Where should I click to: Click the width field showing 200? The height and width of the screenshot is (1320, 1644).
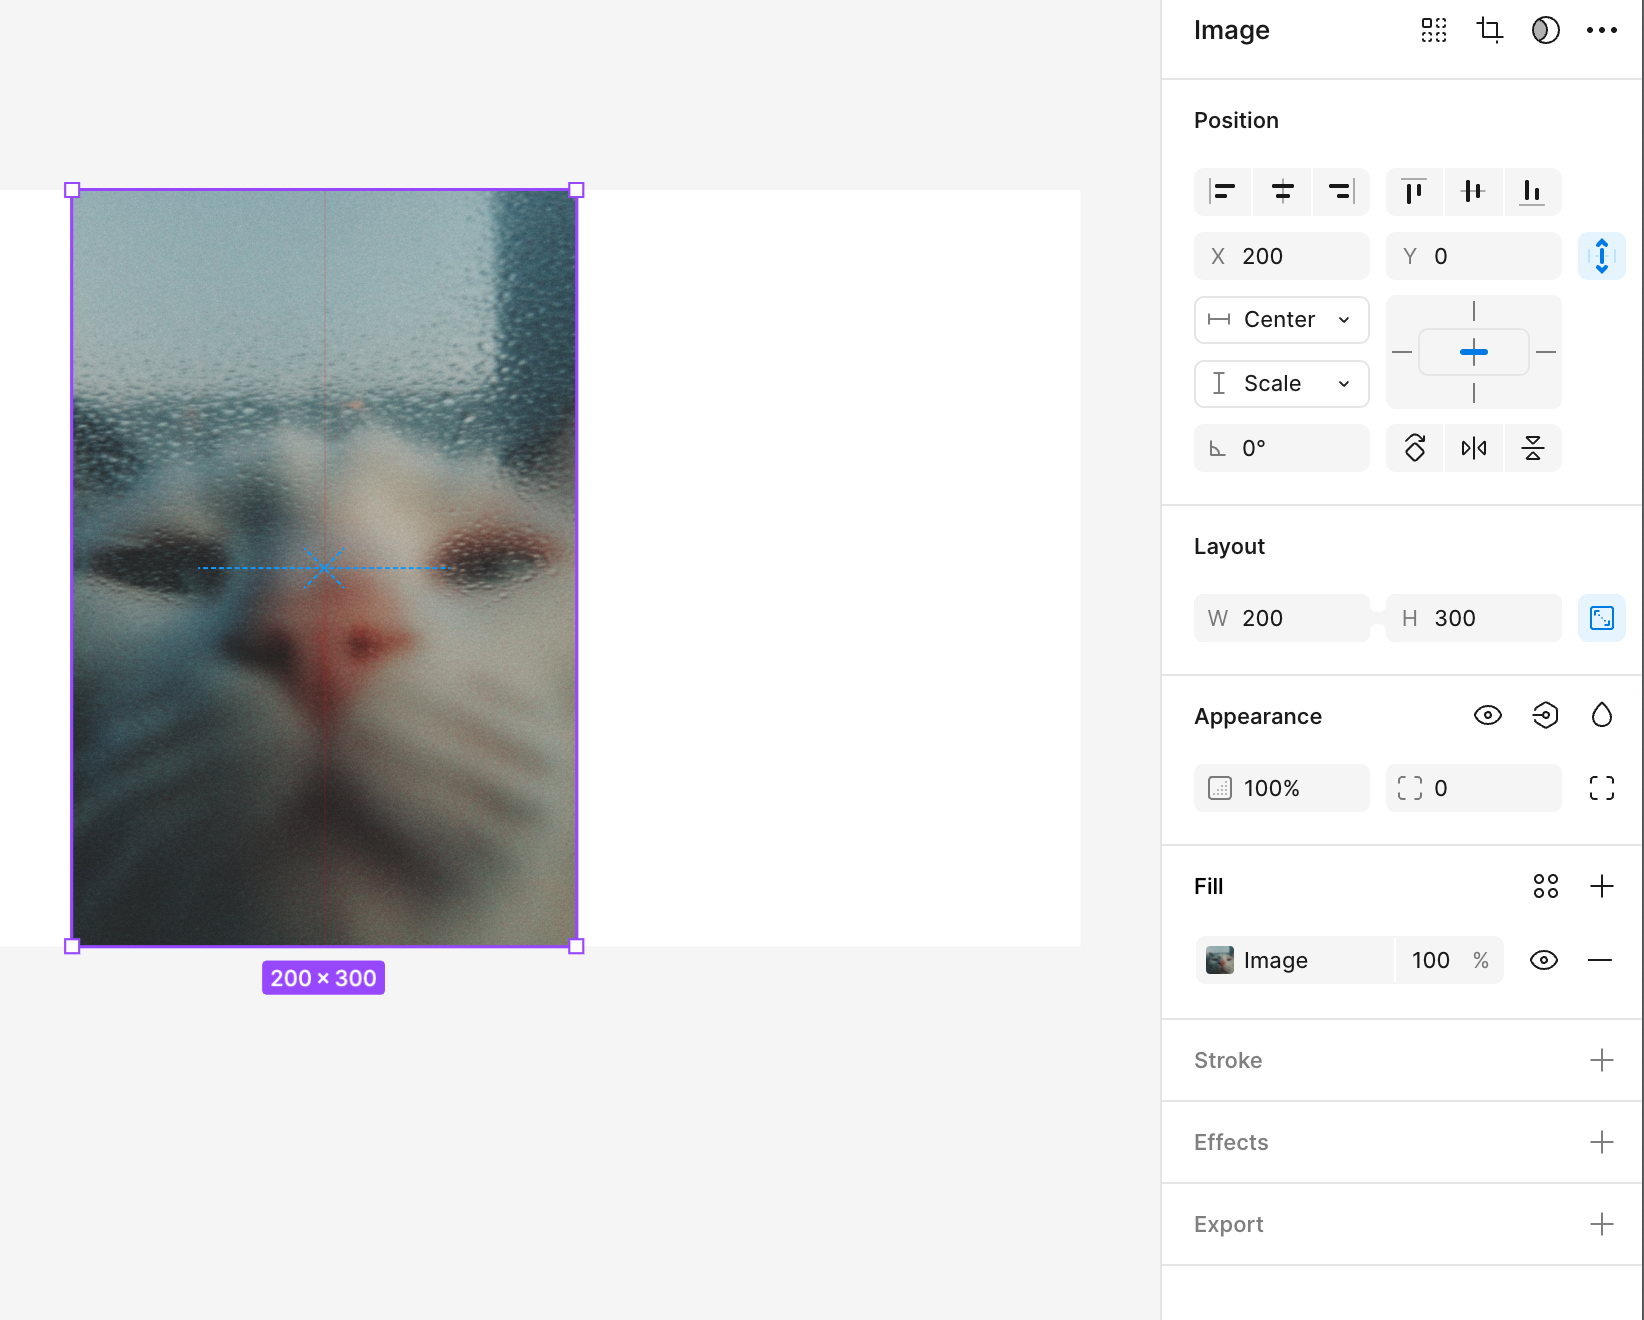click(x=1282, y=618)
